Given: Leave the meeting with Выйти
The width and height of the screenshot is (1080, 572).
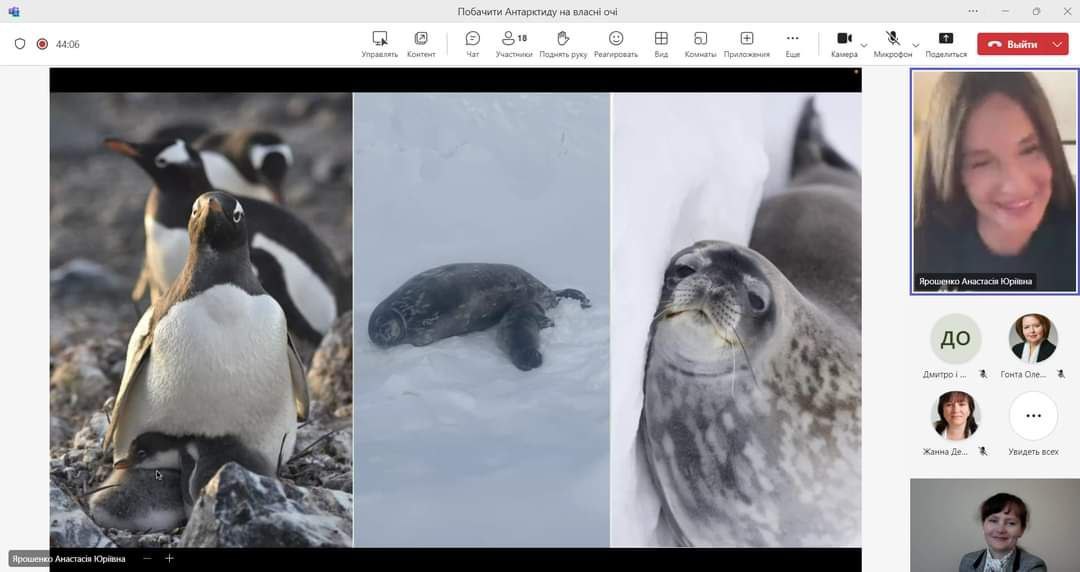Looking at the screenshot, I should 1012,44.
